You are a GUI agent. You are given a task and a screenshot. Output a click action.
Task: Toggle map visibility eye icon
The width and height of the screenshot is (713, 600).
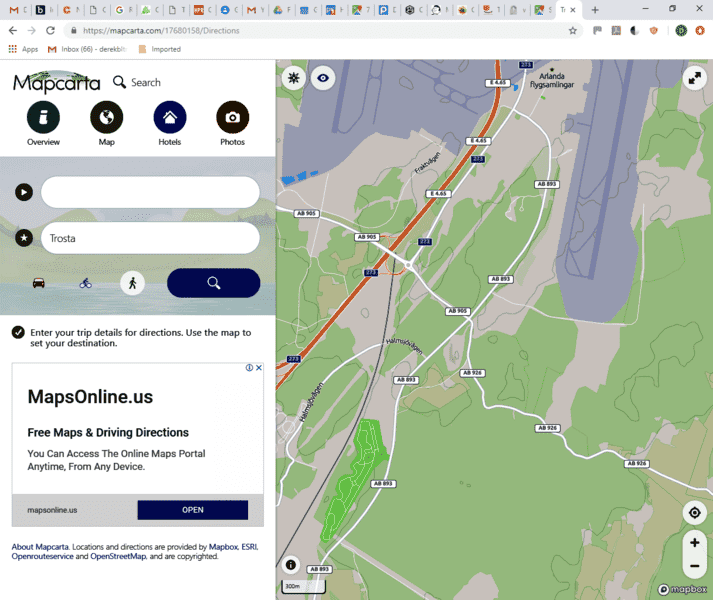click(322, 78)
